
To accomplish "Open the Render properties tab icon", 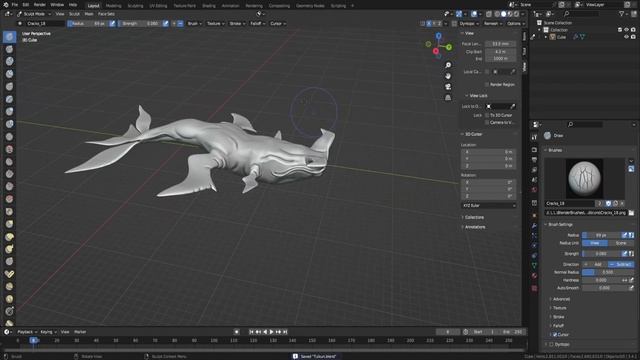I will (x=534, y=150).
